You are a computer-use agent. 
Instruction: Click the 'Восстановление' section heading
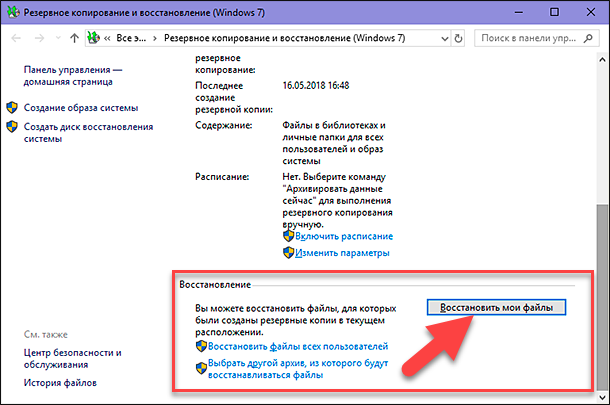click(215, 285)
